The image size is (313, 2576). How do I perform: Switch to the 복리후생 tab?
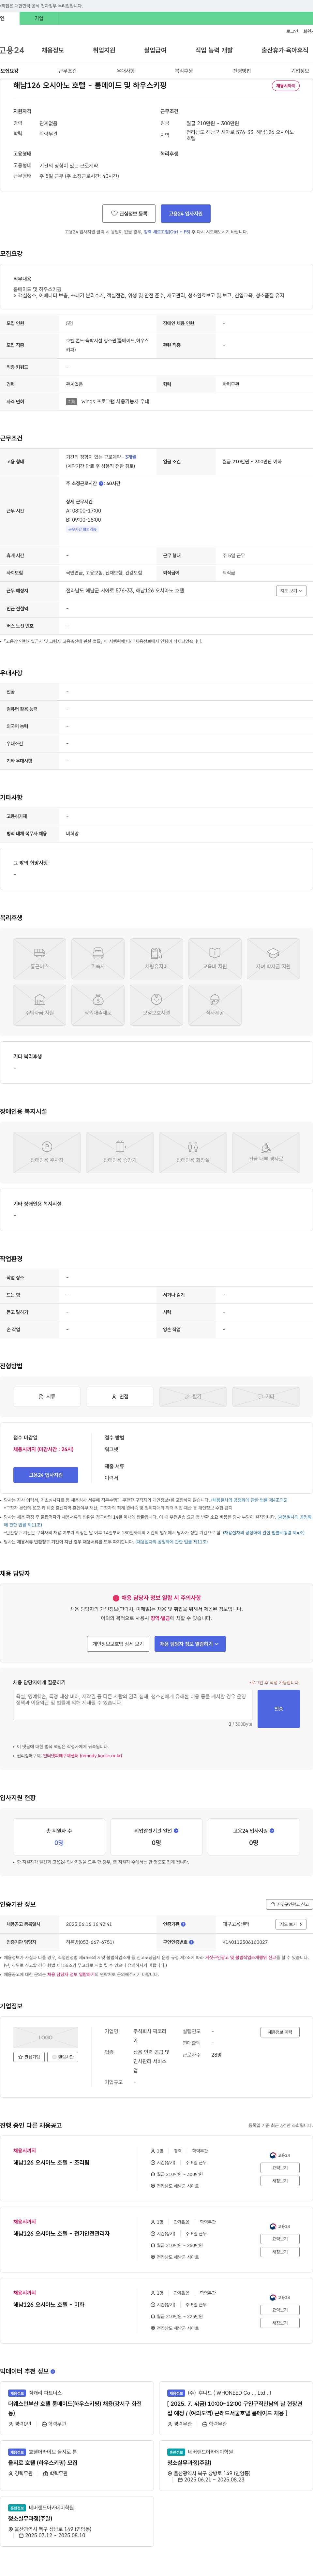tap(184, 71)
